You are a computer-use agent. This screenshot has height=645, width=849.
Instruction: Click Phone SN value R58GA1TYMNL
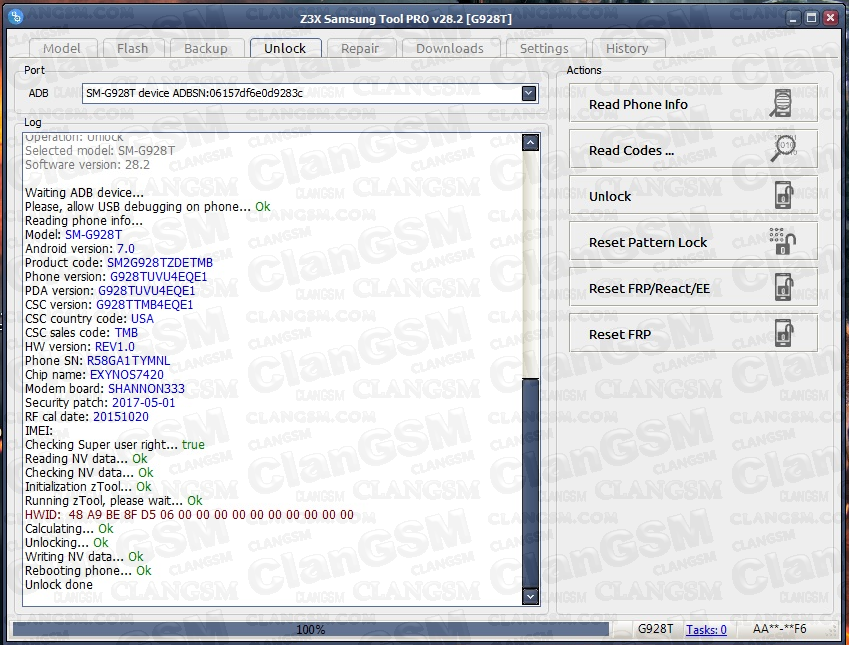[x=128, y=361]
